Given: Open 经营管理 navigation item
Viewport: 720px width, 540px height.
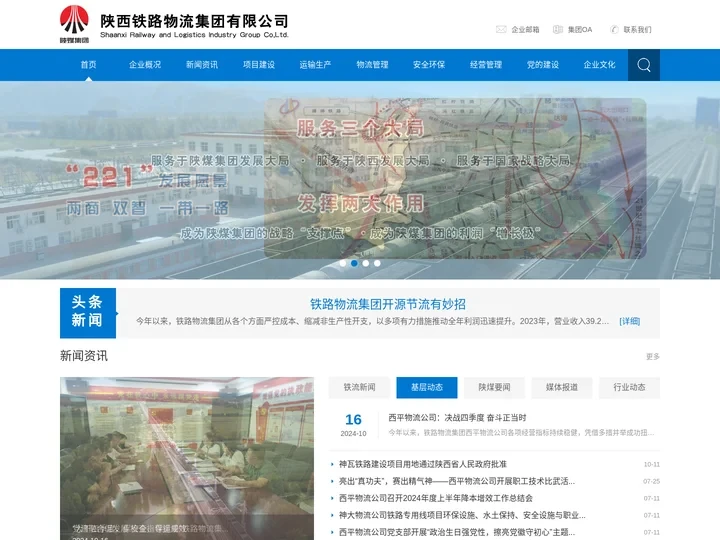Looking at the screenshot, I should pos(486,65).
